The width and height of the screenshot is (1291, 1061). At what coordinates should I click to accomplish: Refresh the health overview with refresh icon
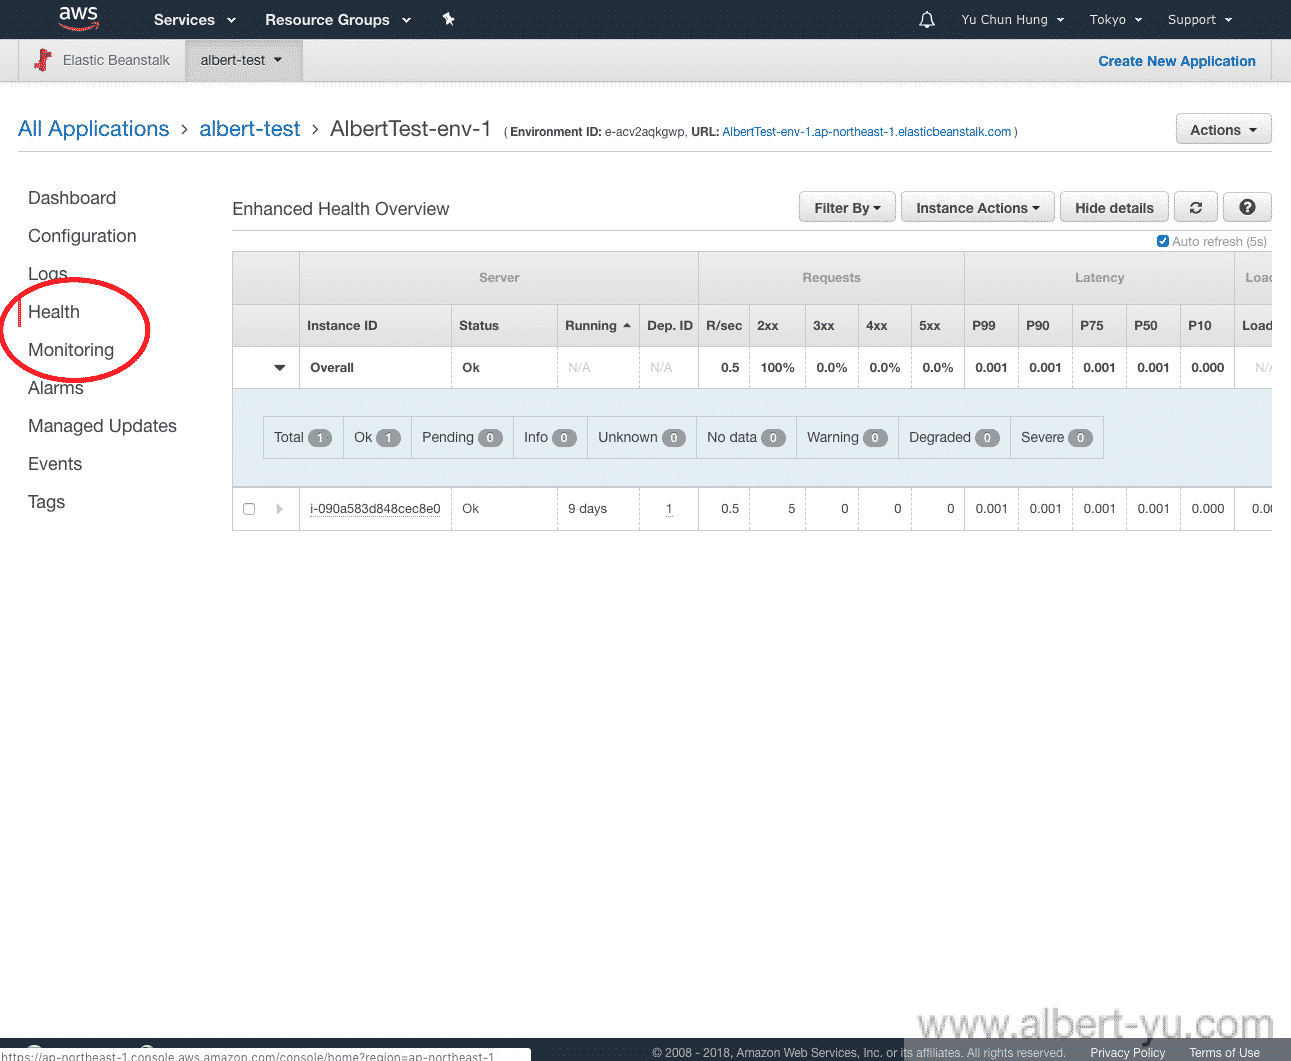(x=1195, y=207)
